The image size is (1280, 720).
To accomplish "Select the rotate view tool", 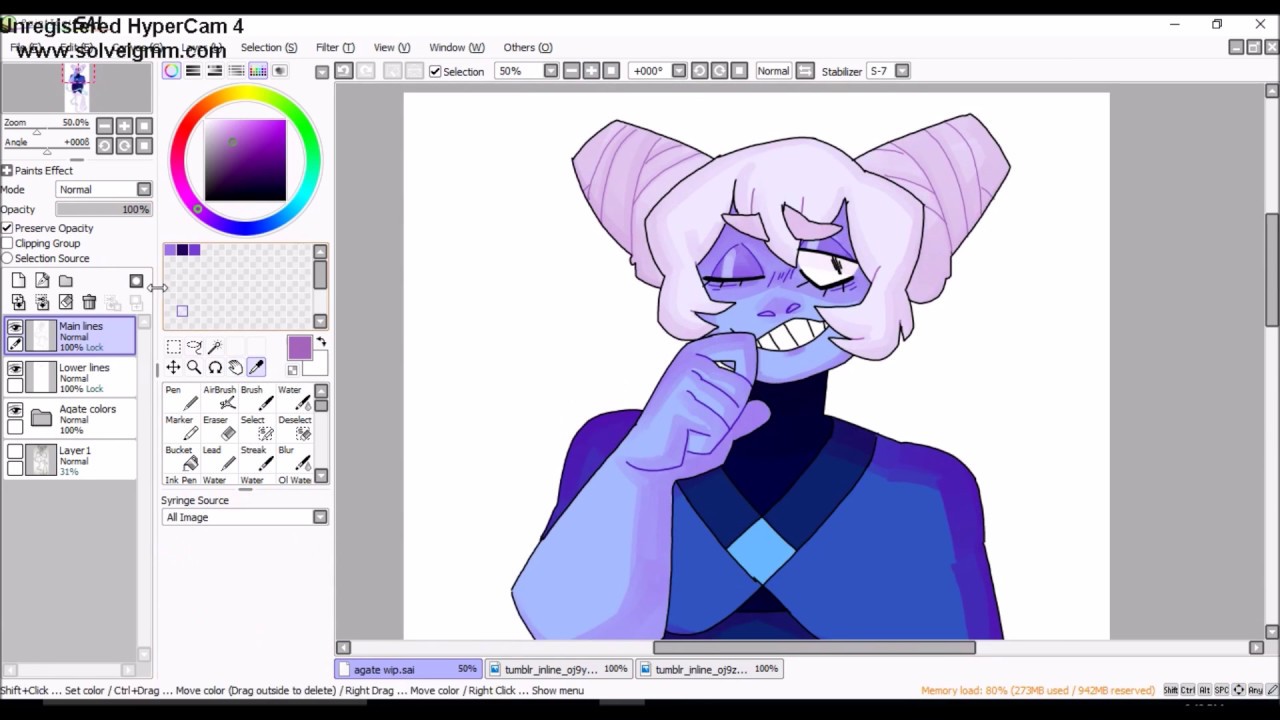I will pos(215,368).
